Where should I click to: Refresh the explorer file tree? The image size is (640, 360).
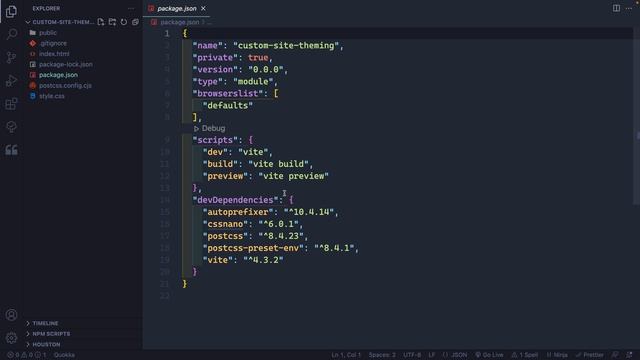tap(124, 22)
